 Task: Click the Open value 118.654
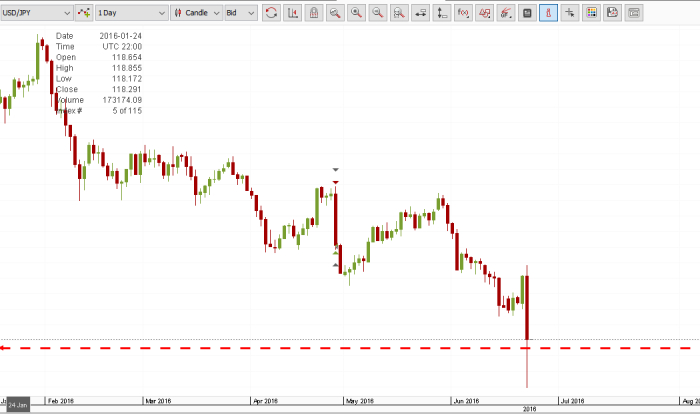pyautogui.click(x=127, y=57)
